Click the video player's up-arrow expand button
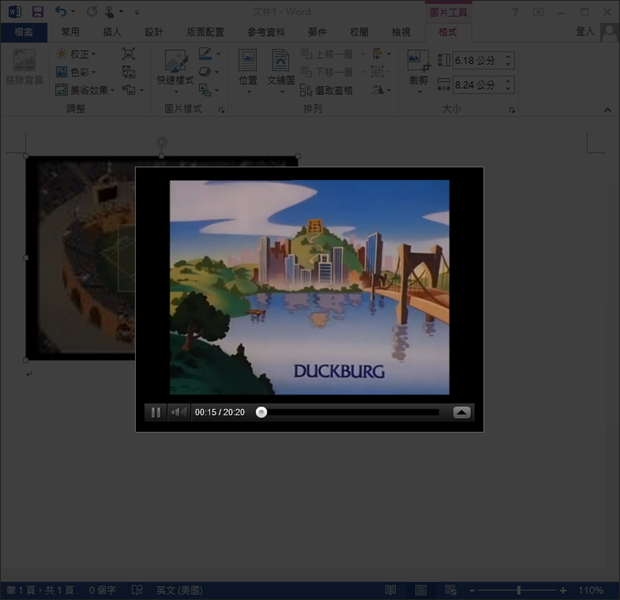The image size is (620, 600). pos(461,413)
